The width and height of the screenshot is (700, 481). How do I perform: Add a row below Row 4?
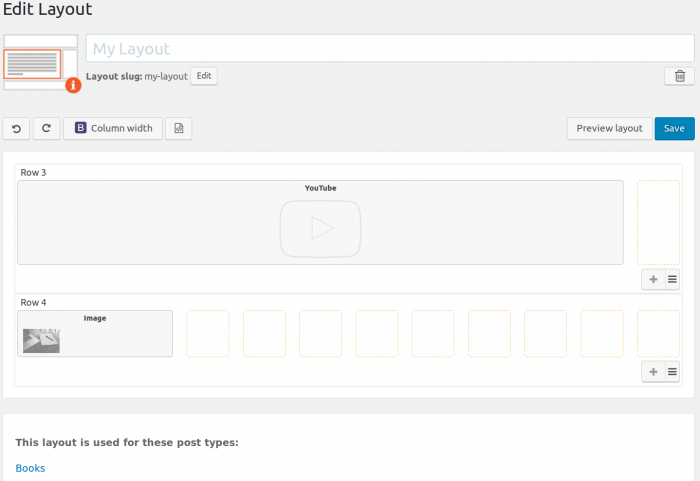click(654, 372)
